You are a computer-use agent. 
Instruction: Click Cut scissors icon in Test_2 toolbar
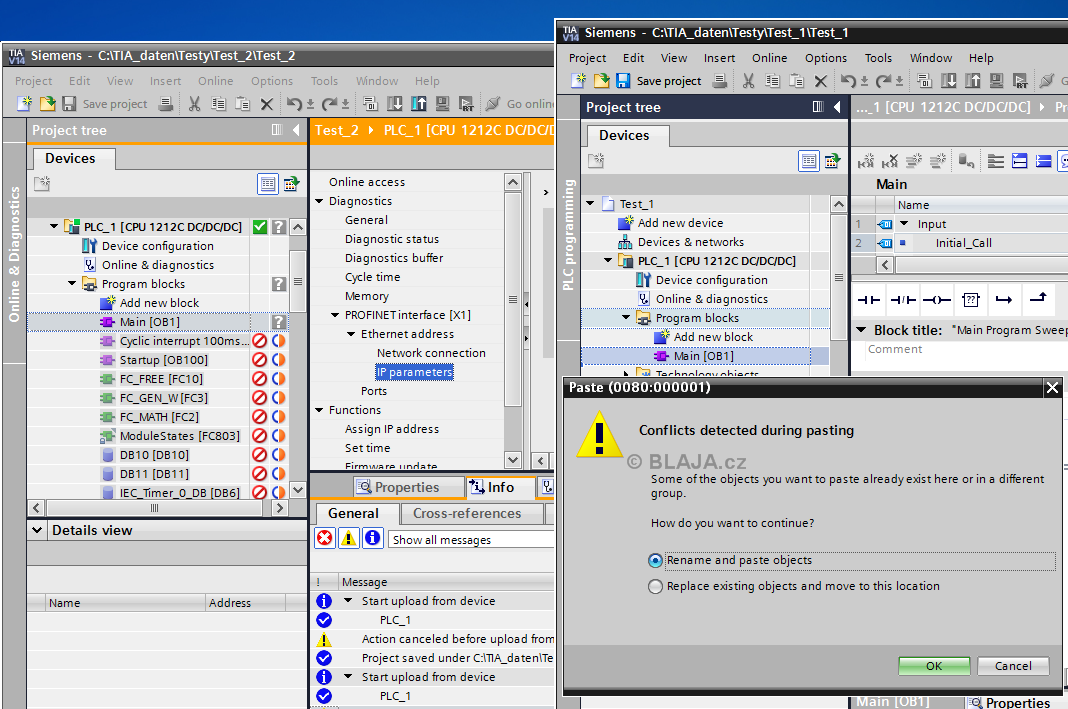194,104
